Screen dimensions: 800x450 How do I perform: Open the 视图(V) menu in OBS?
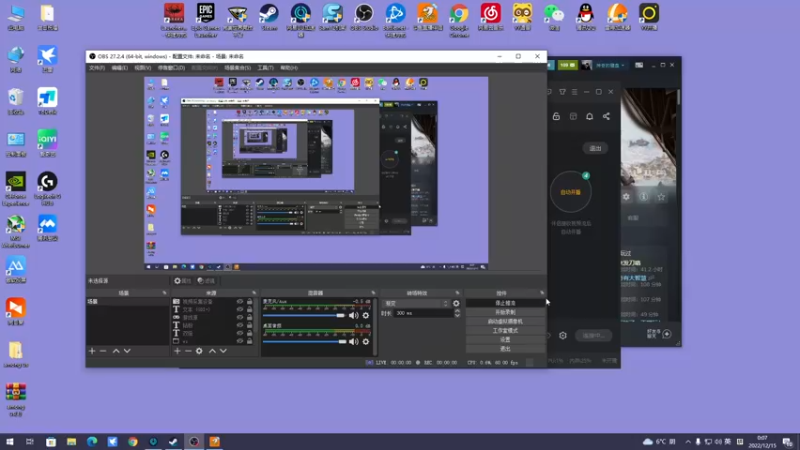(142, 68)
